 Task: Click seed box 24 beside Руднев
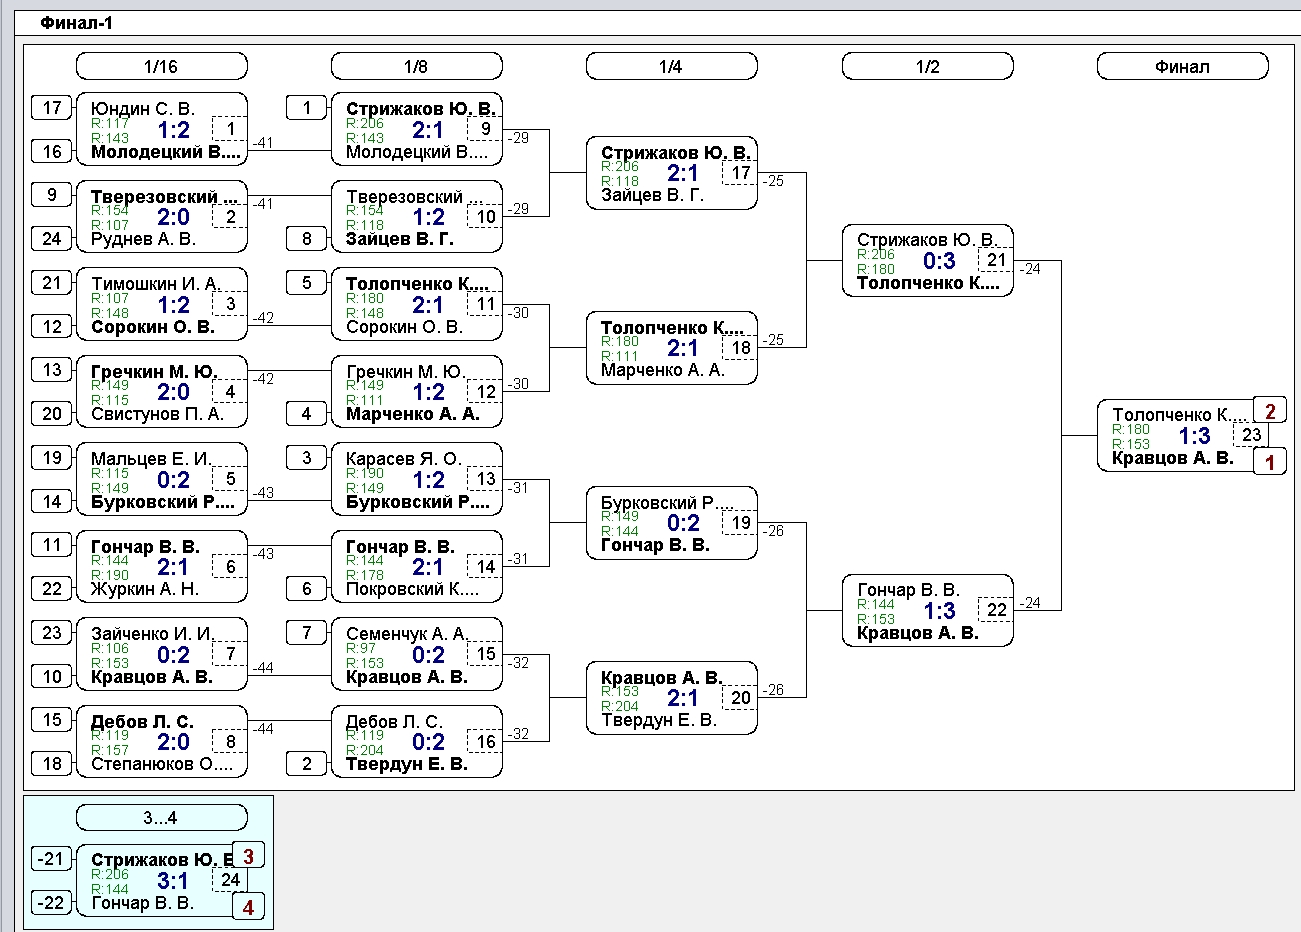[x=52, y=239]
